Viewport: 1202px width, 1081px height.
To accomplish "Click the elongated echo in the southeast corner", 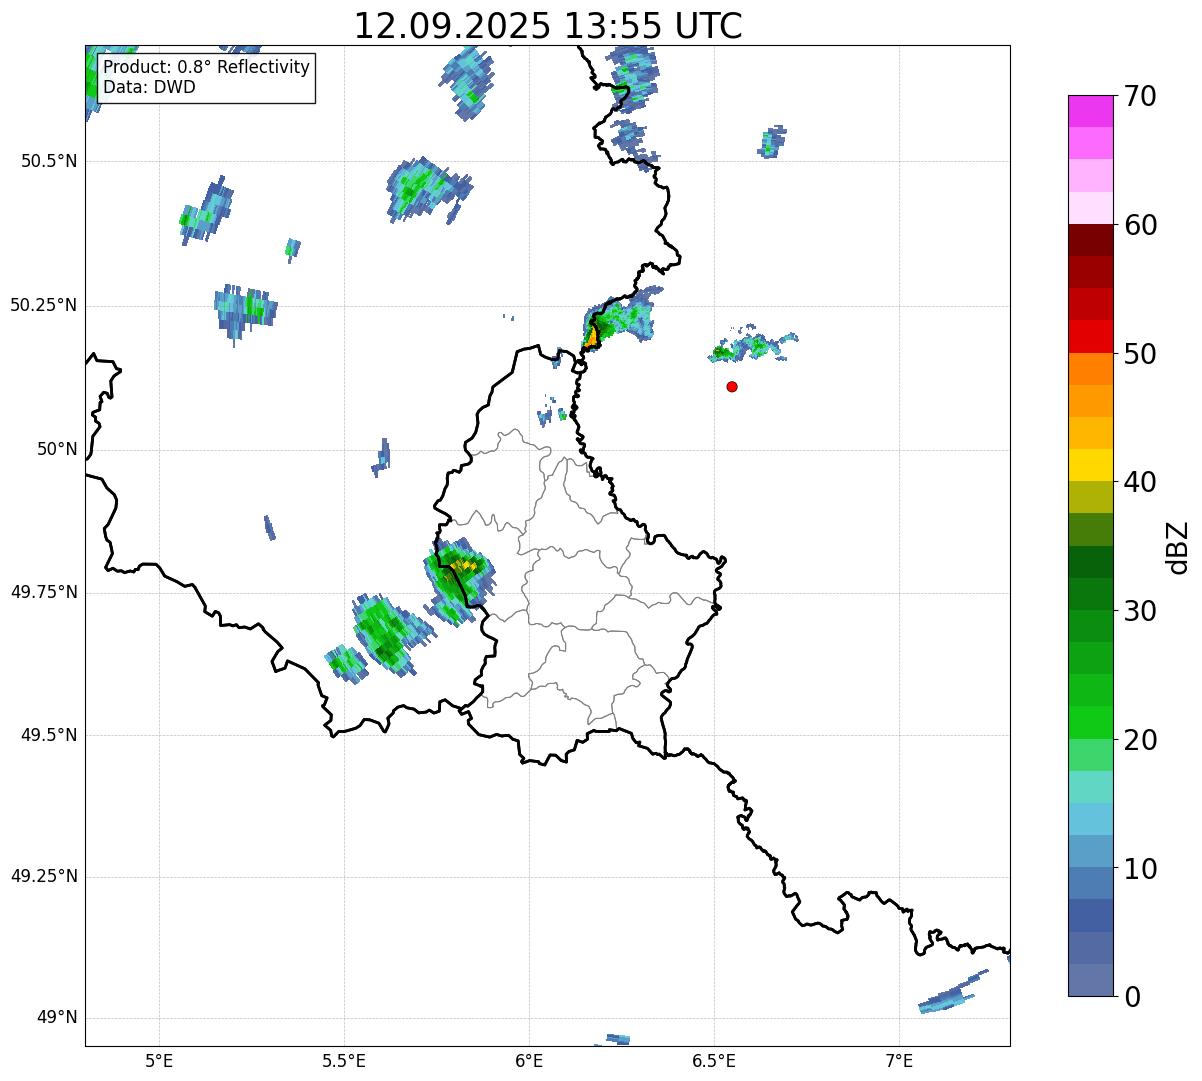I will click(950, 993).
